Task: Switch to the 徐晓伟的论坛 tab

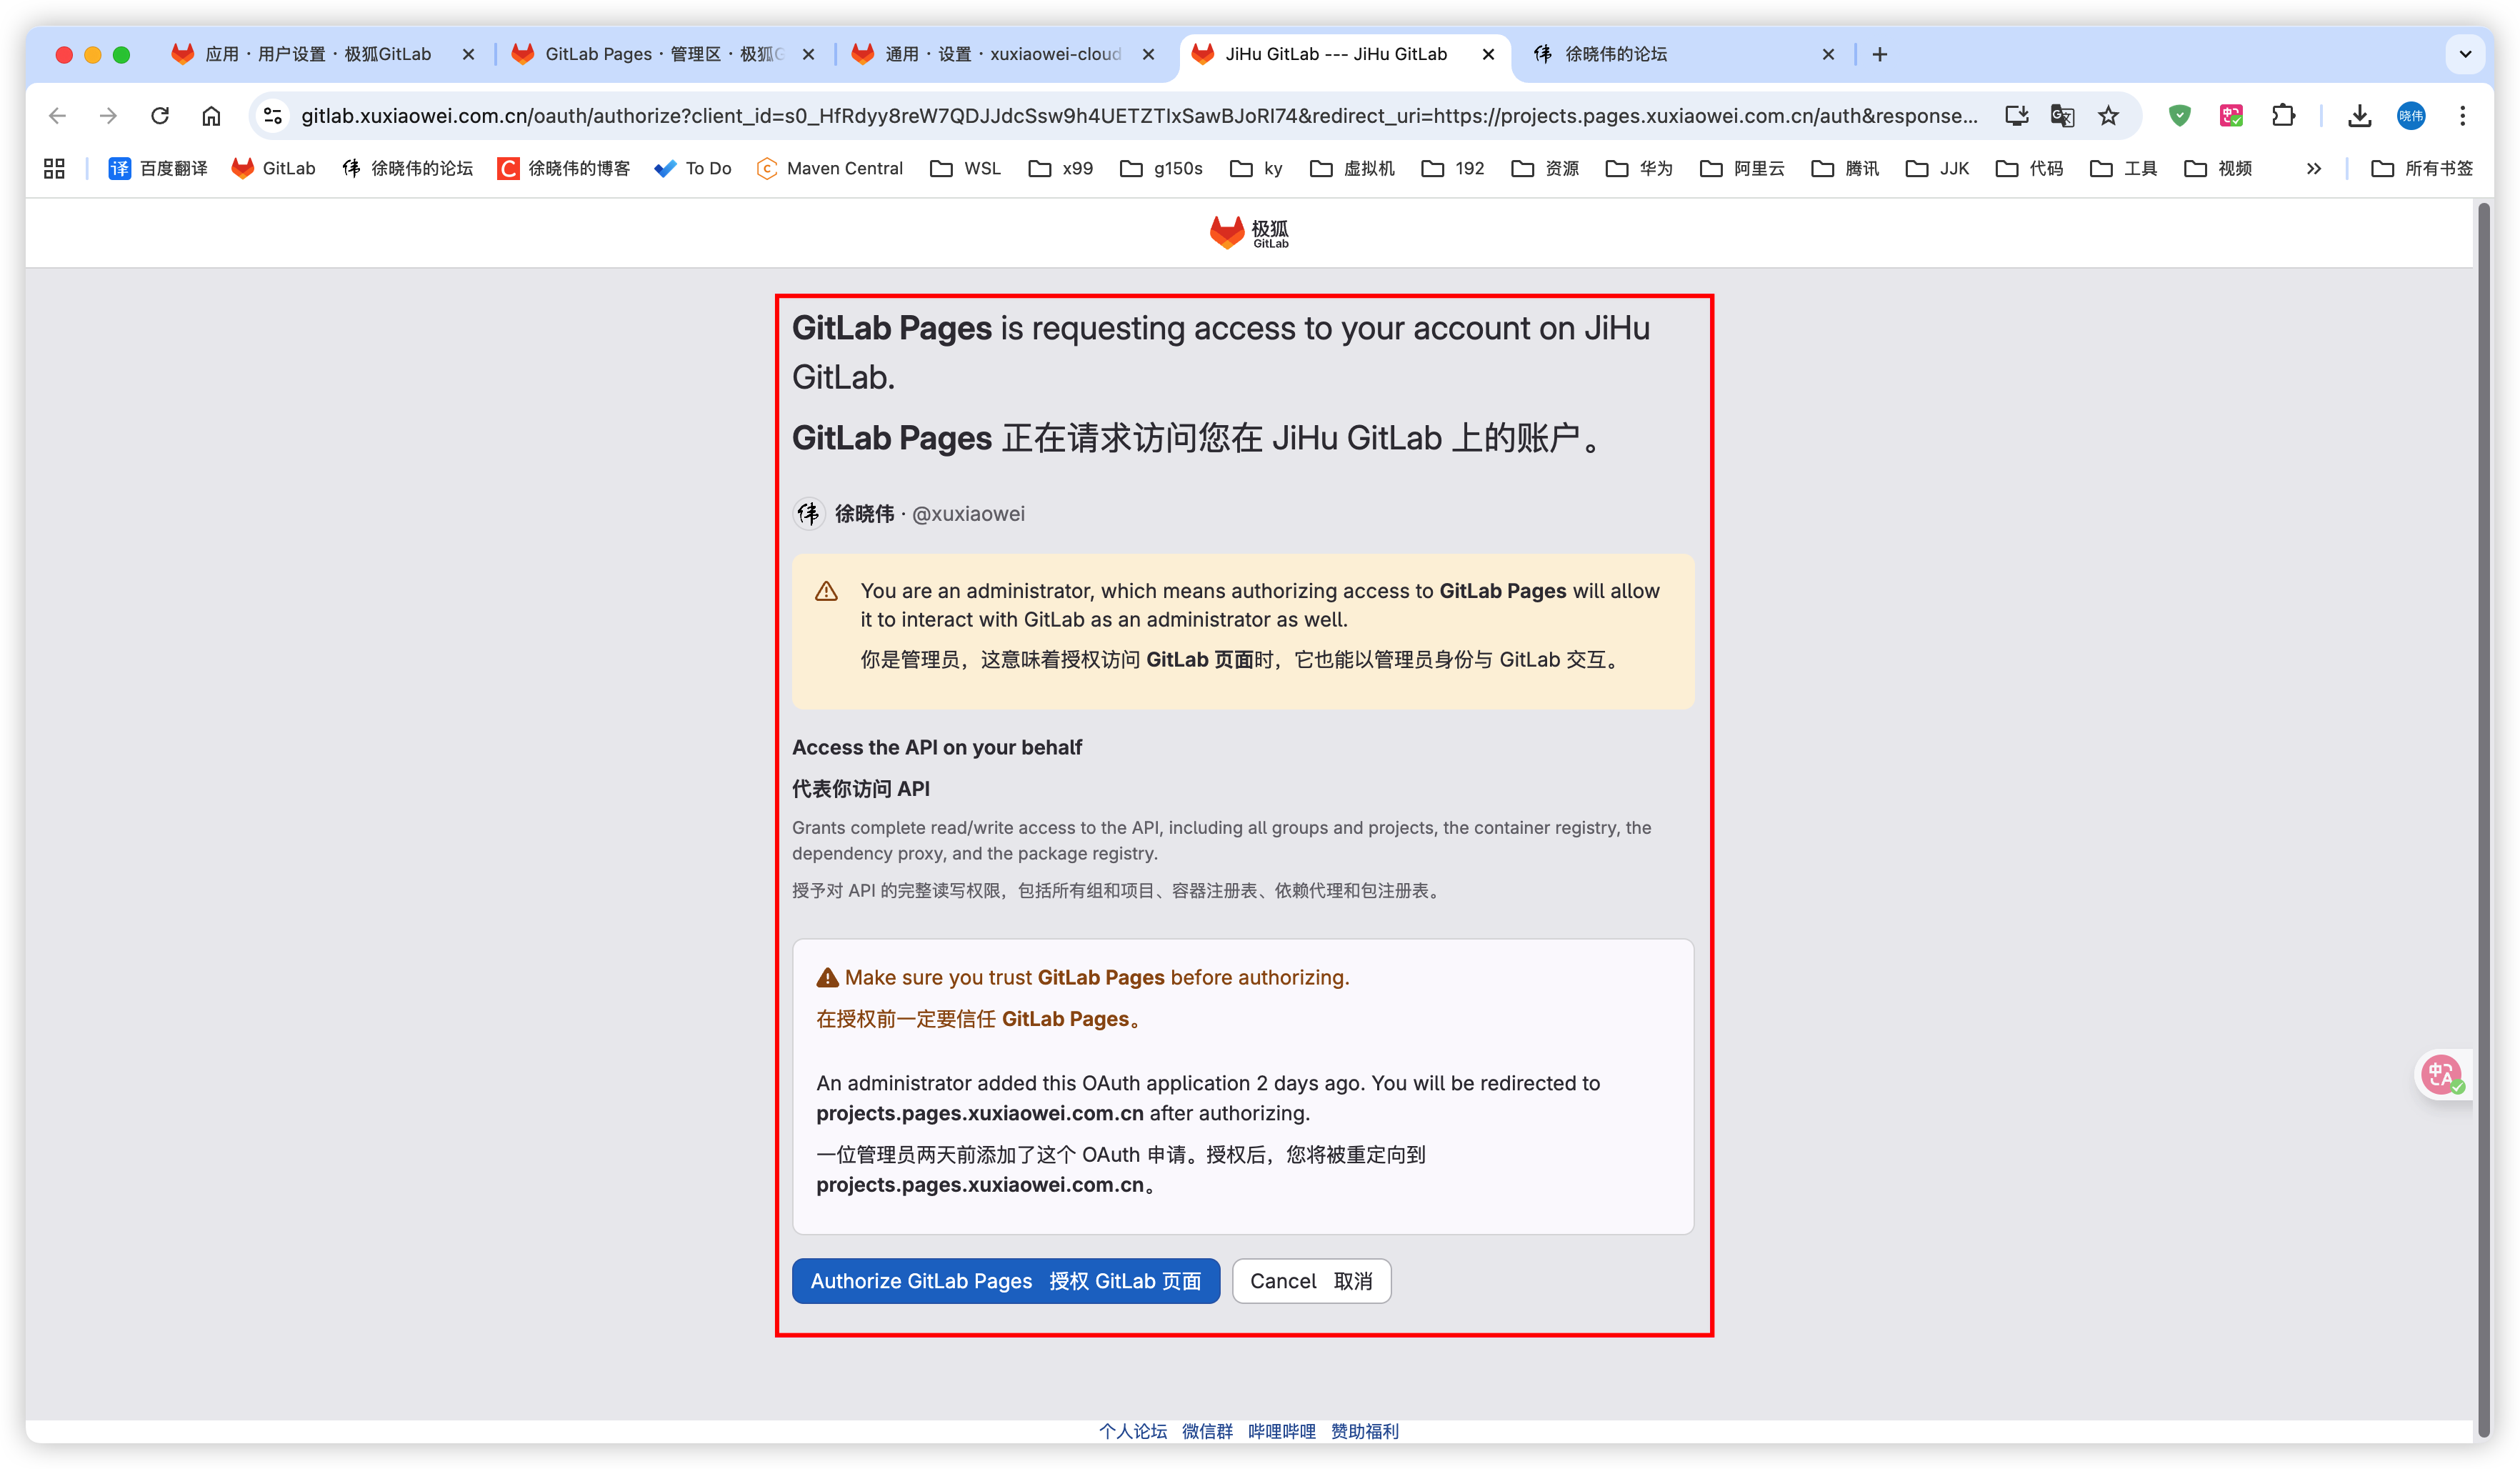Action: pos(1616,54)
